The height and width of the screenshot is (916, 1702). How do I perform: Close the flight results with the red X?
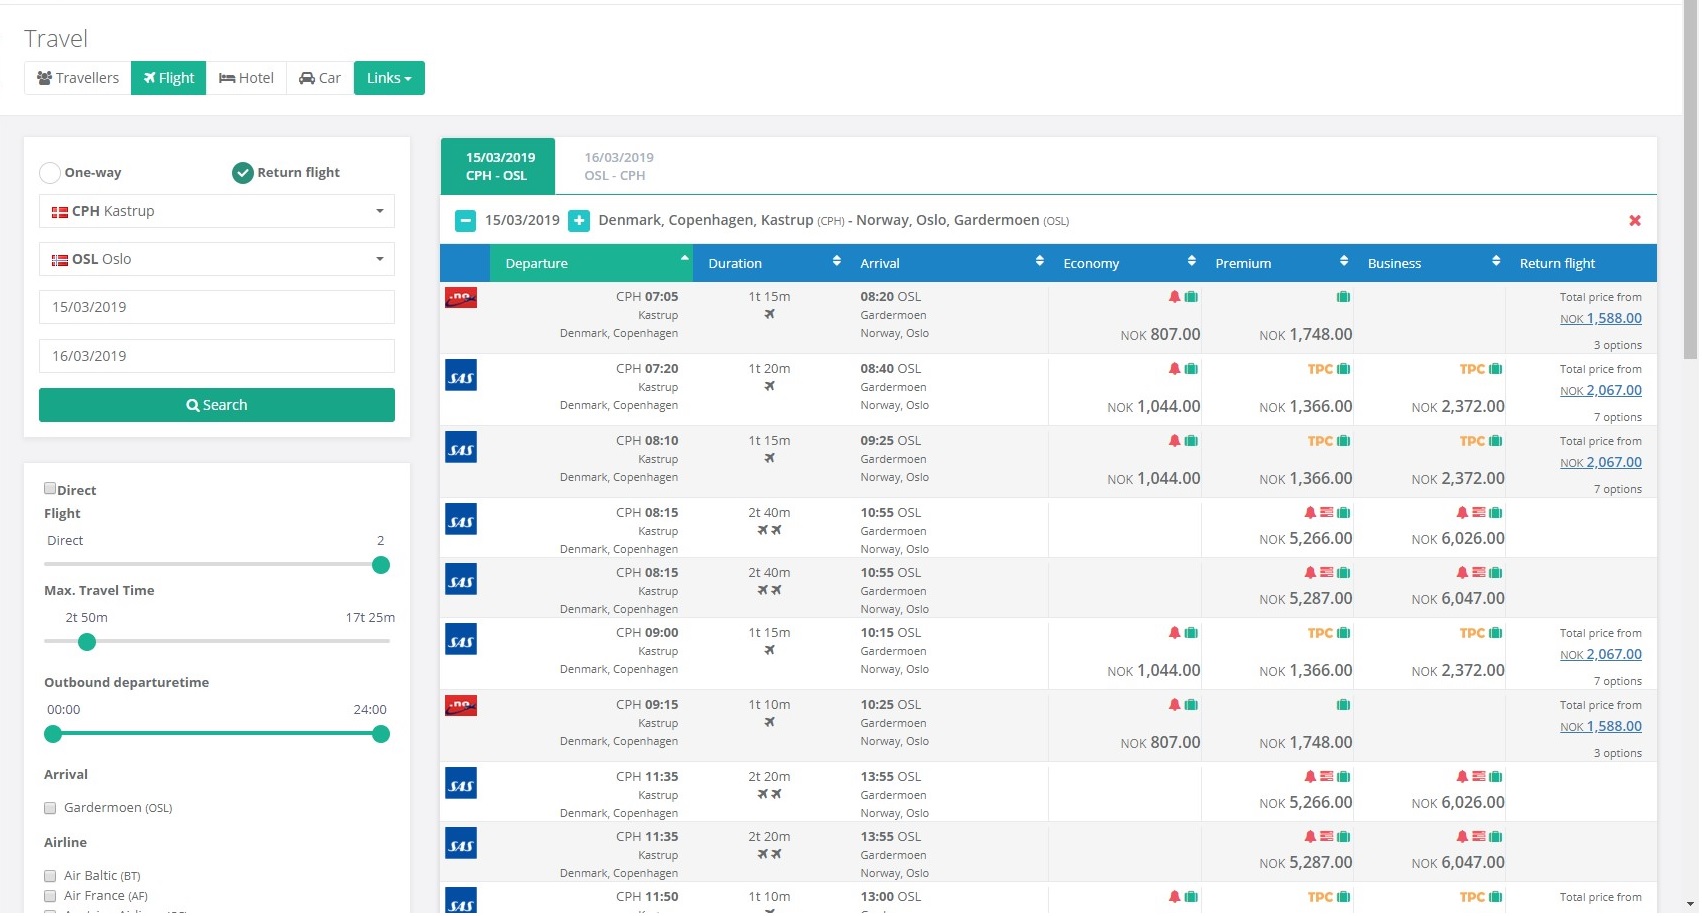[1635, 220]
